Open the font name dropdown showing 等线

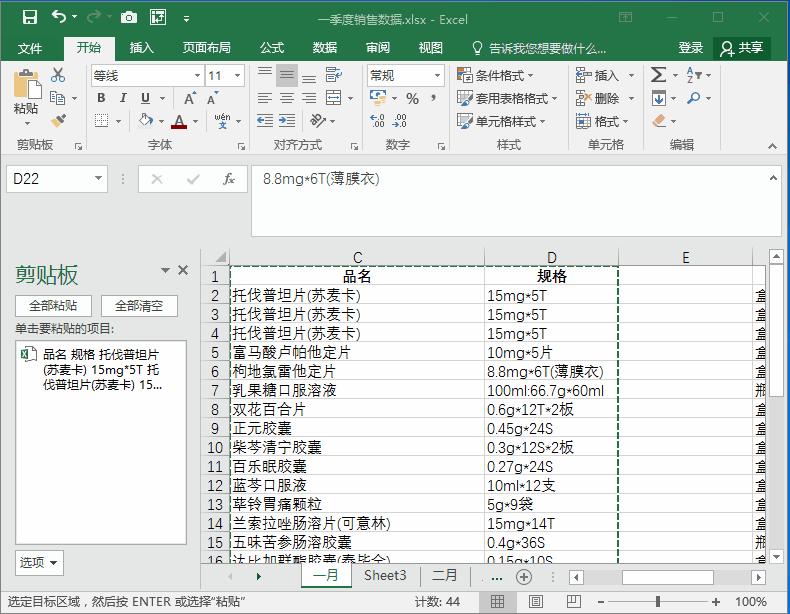tap(198, 76)
